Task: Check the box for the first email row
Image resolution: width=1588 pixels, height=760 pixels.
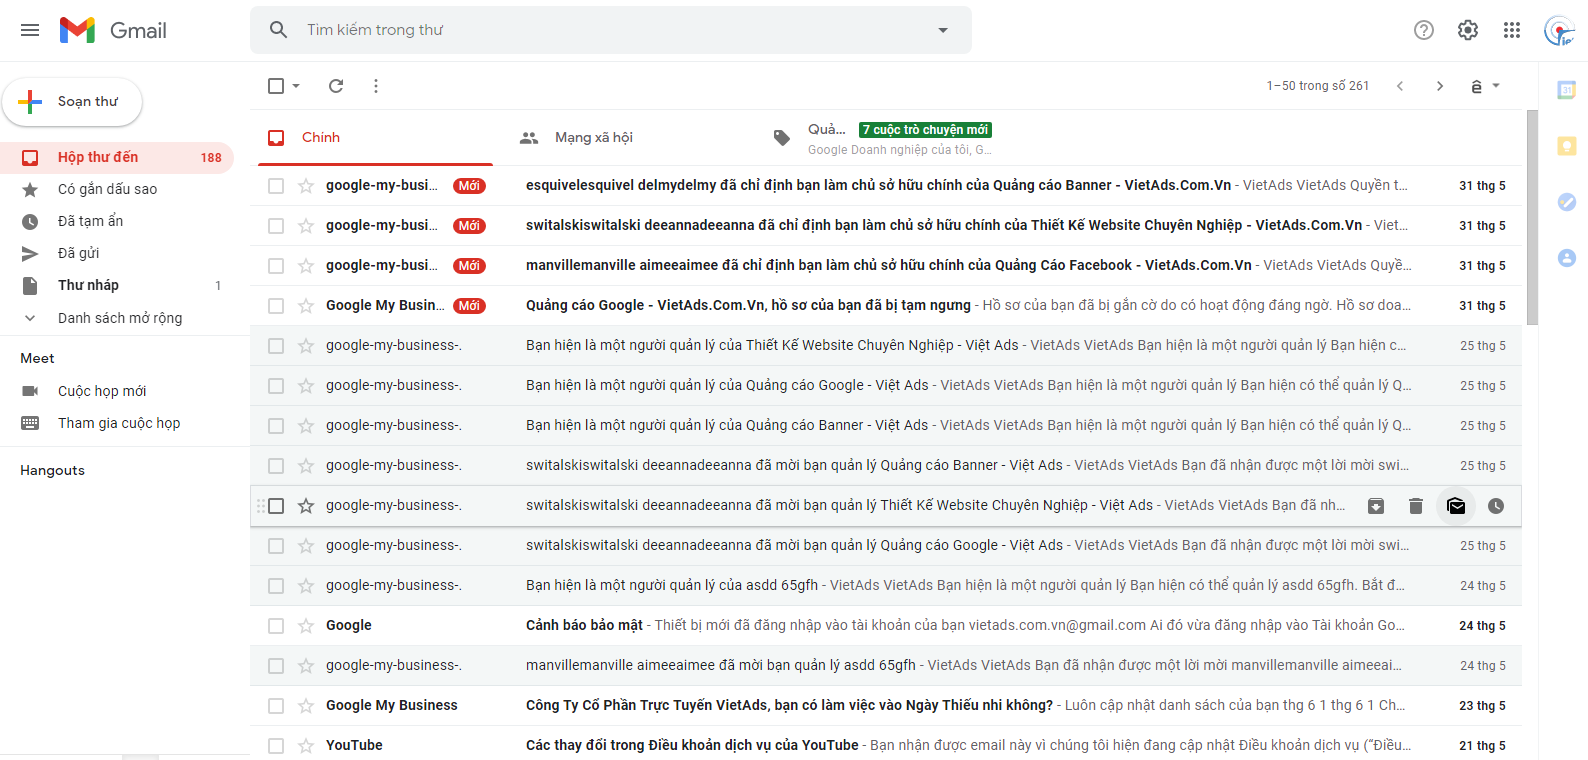Action: click(x=276, y=186)
